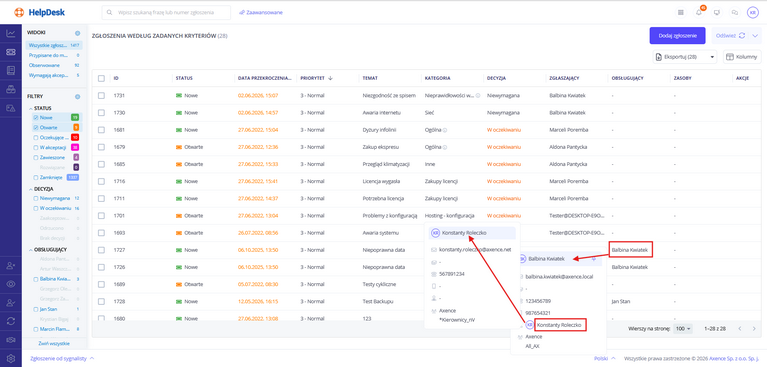The image size is (767, 367).
Task: Open the knowledge base book icon
Action: [10, 70]
